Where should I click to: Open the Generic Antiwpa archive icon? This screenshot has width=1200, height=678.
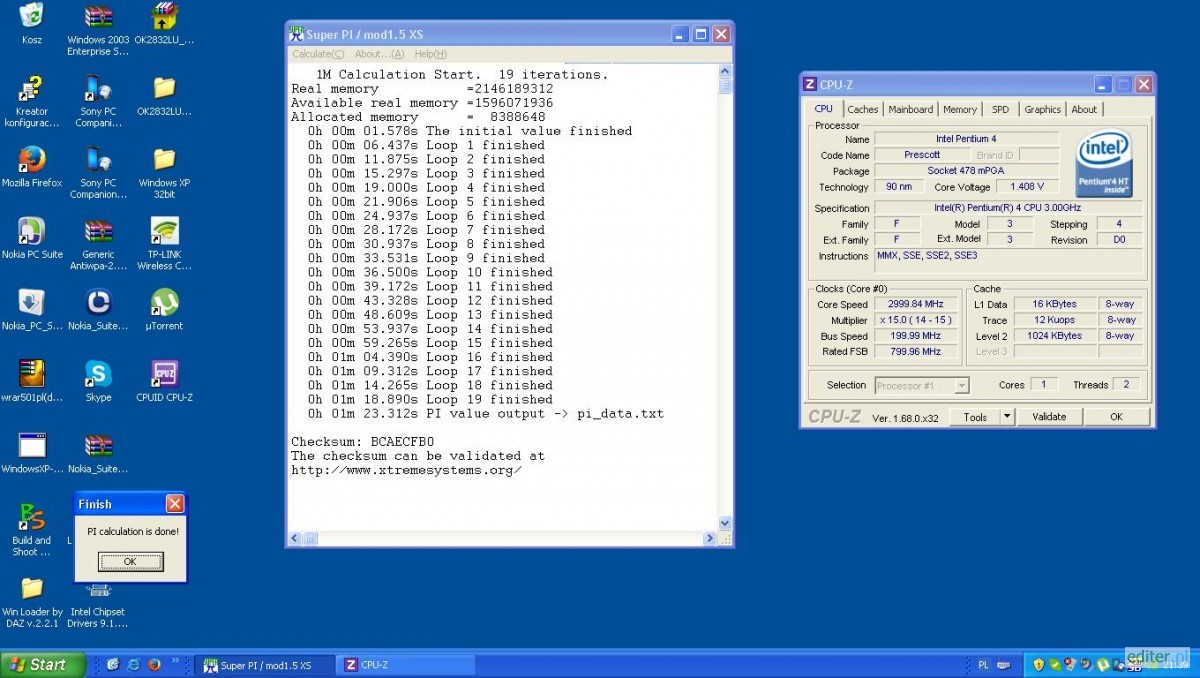pyautogui.click(x=98, y=232)
